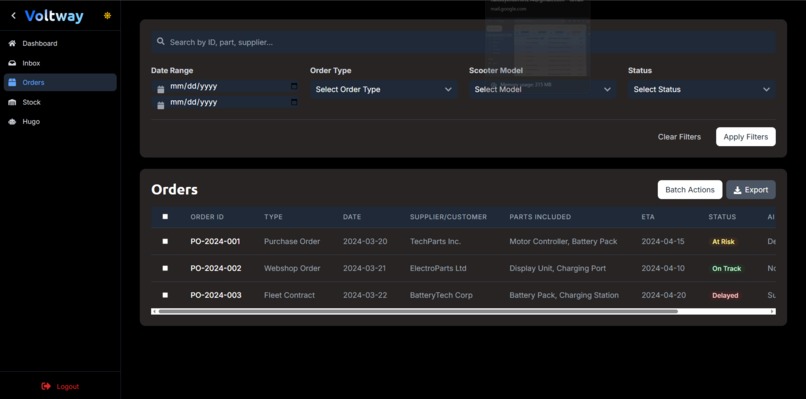
Task: Click the ORDER ID column header
Action: click(x=207, y=217)
